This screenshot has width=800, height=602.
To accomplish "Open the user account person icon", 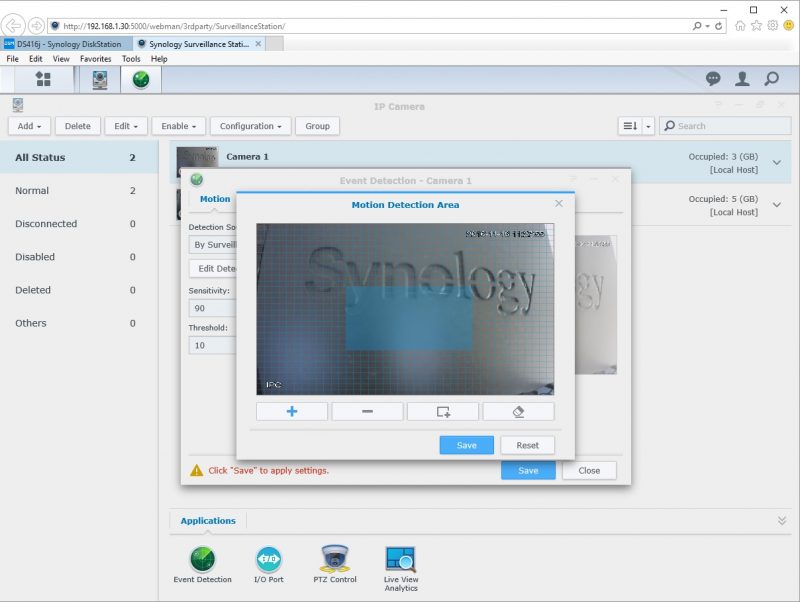I will click(742, 79).
